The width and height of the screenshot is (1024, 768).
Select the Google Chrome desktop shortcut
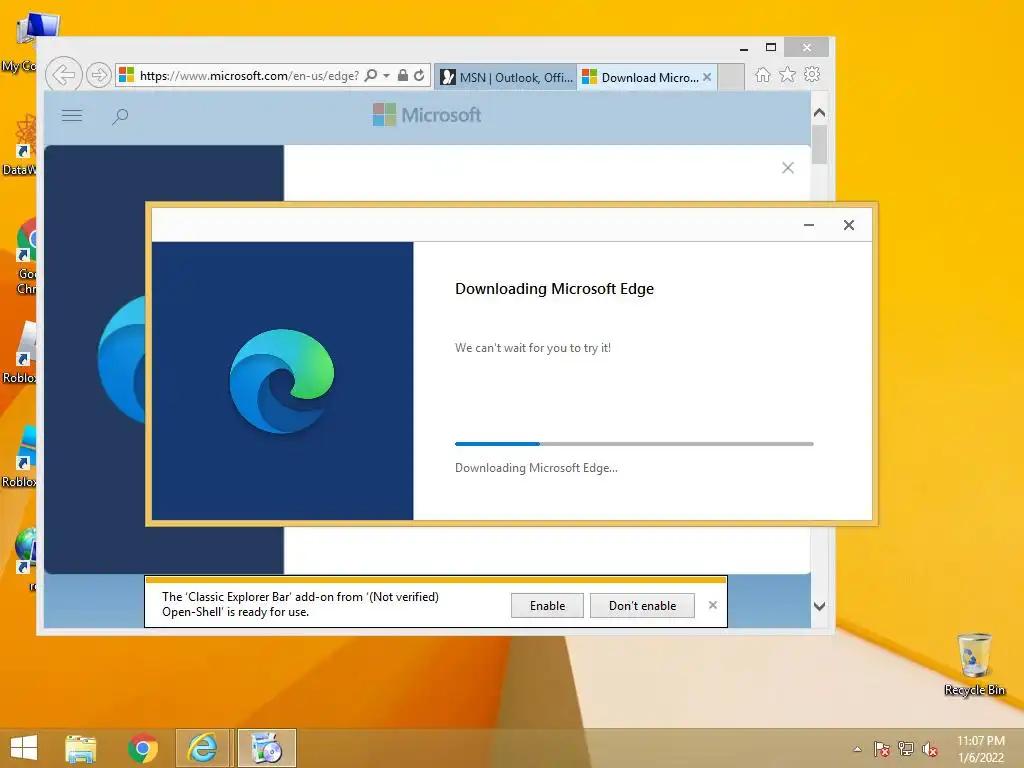coord(25,258)
